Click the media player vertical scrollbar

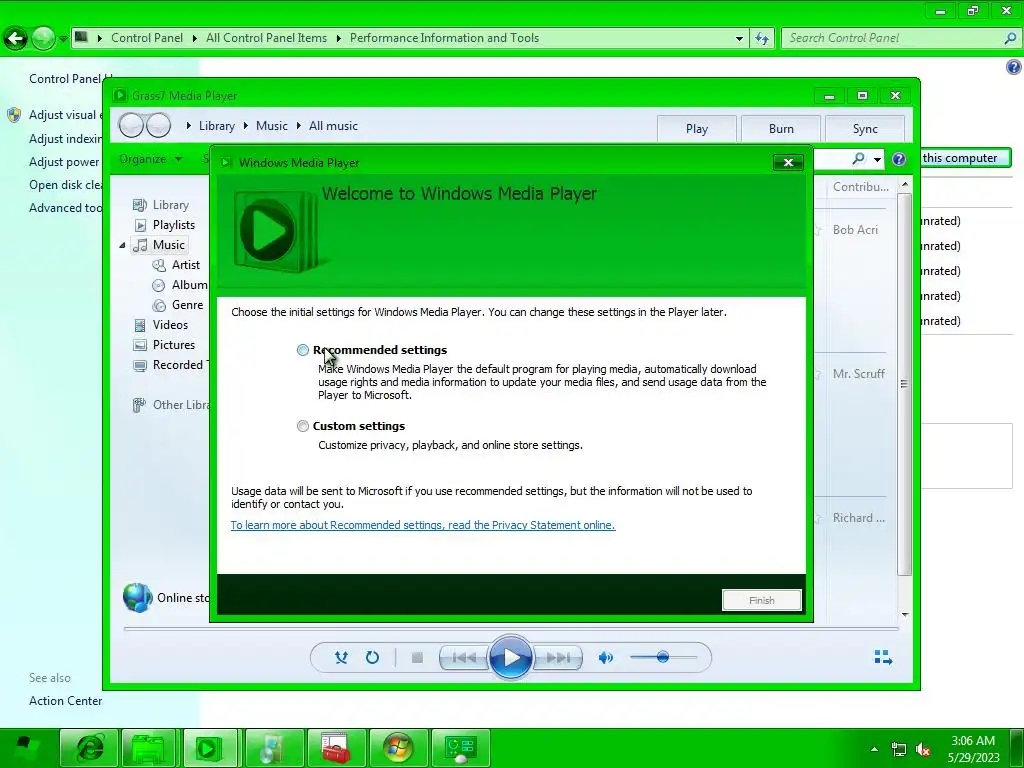pos(904,383)
